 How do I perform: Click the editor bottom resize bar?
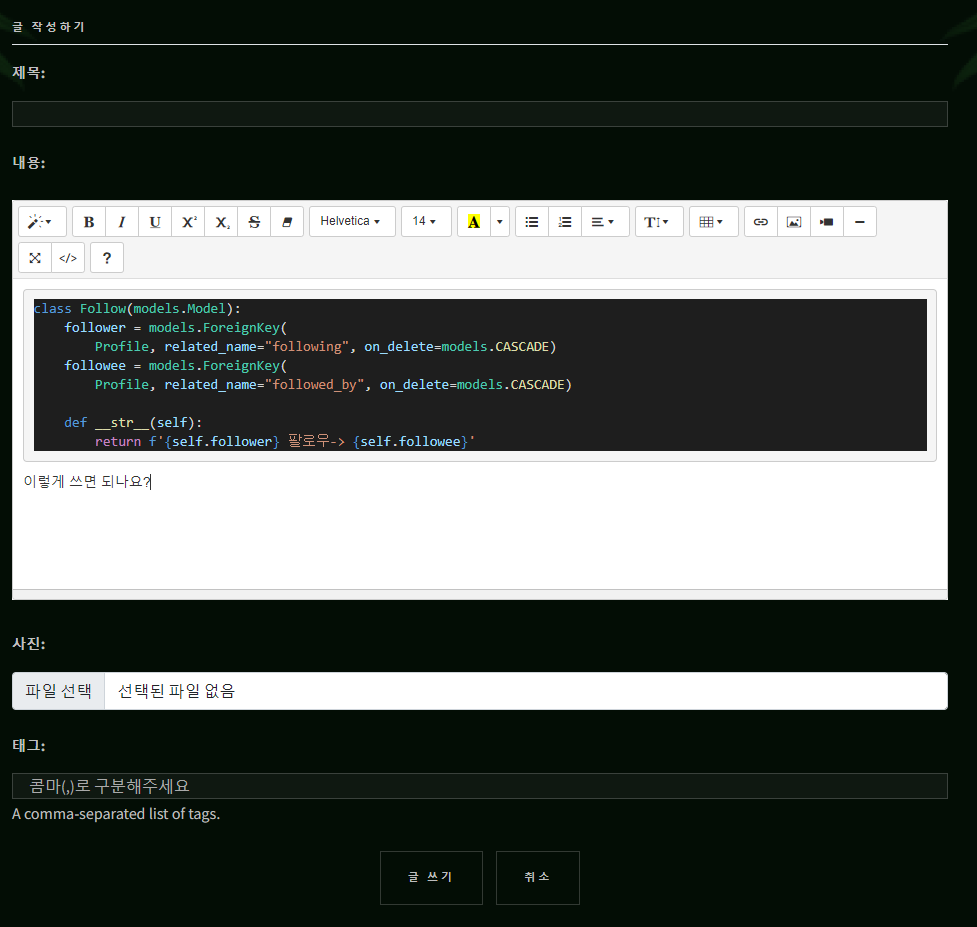[x=480, y=594]
